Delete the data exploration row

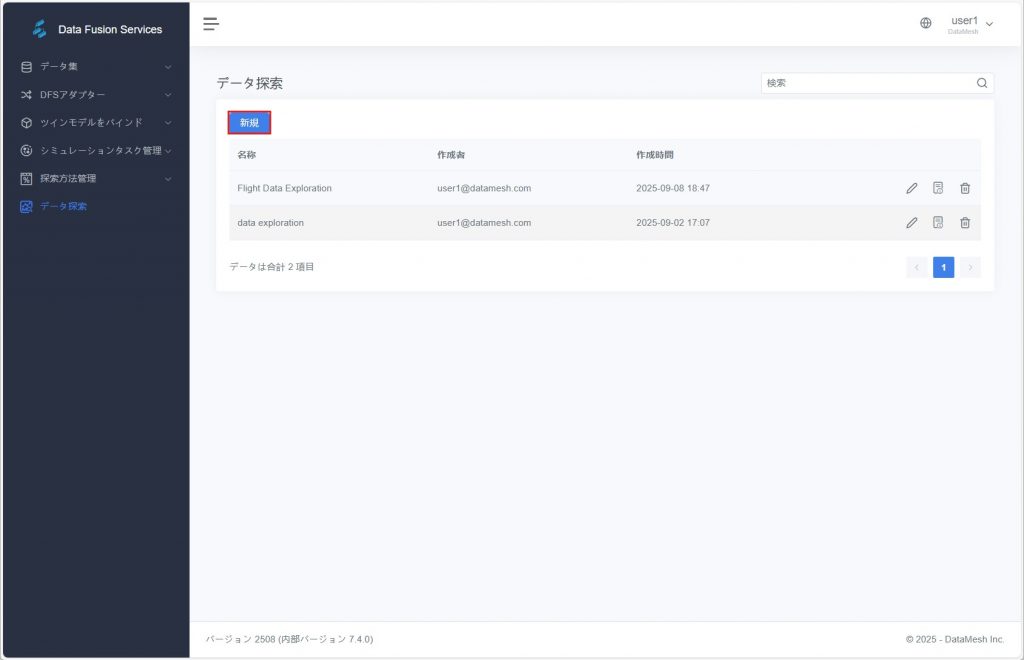(965, 223)
